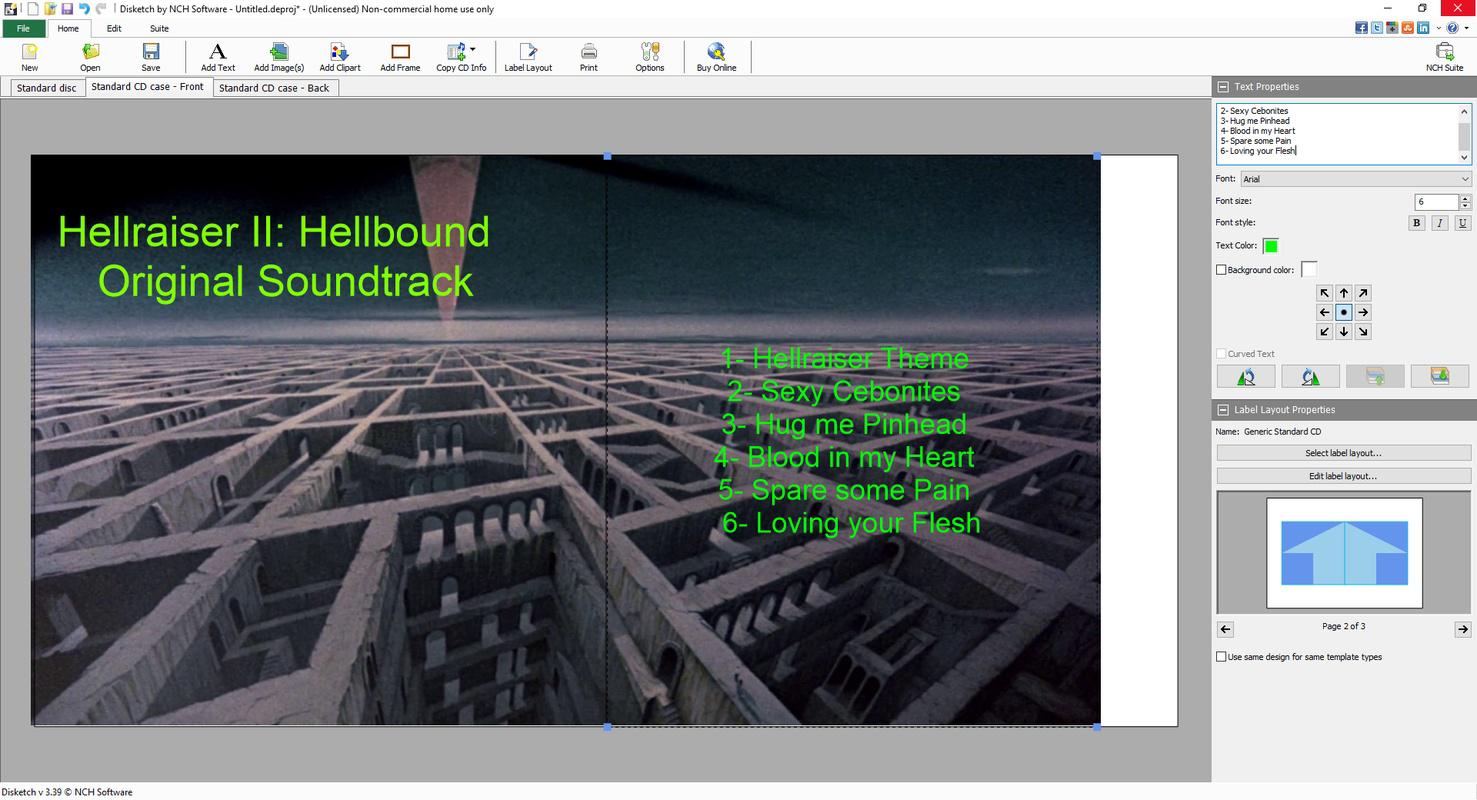1477x800 pixels.
Task: Click the quick-access open folder icon
Action: 50,9
